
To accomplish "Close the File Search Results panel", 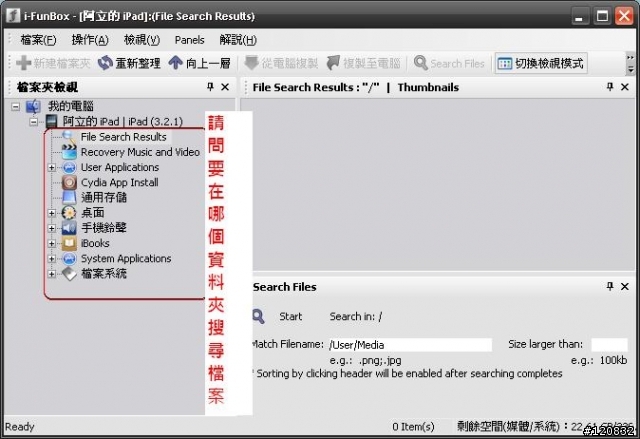I will point(624,87).
